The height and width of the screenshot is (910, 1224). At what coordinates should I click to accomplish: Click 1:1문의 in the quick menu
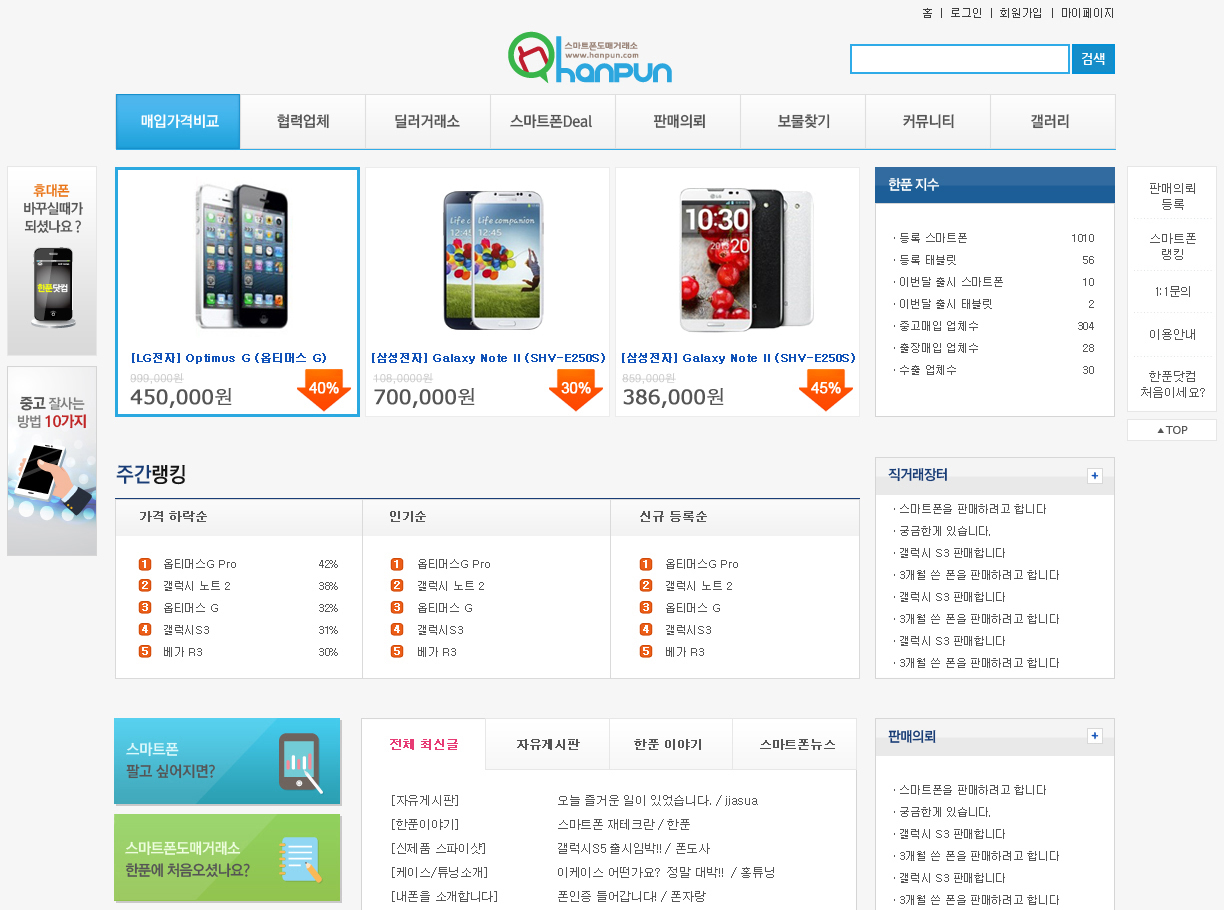pos(1172,292)
